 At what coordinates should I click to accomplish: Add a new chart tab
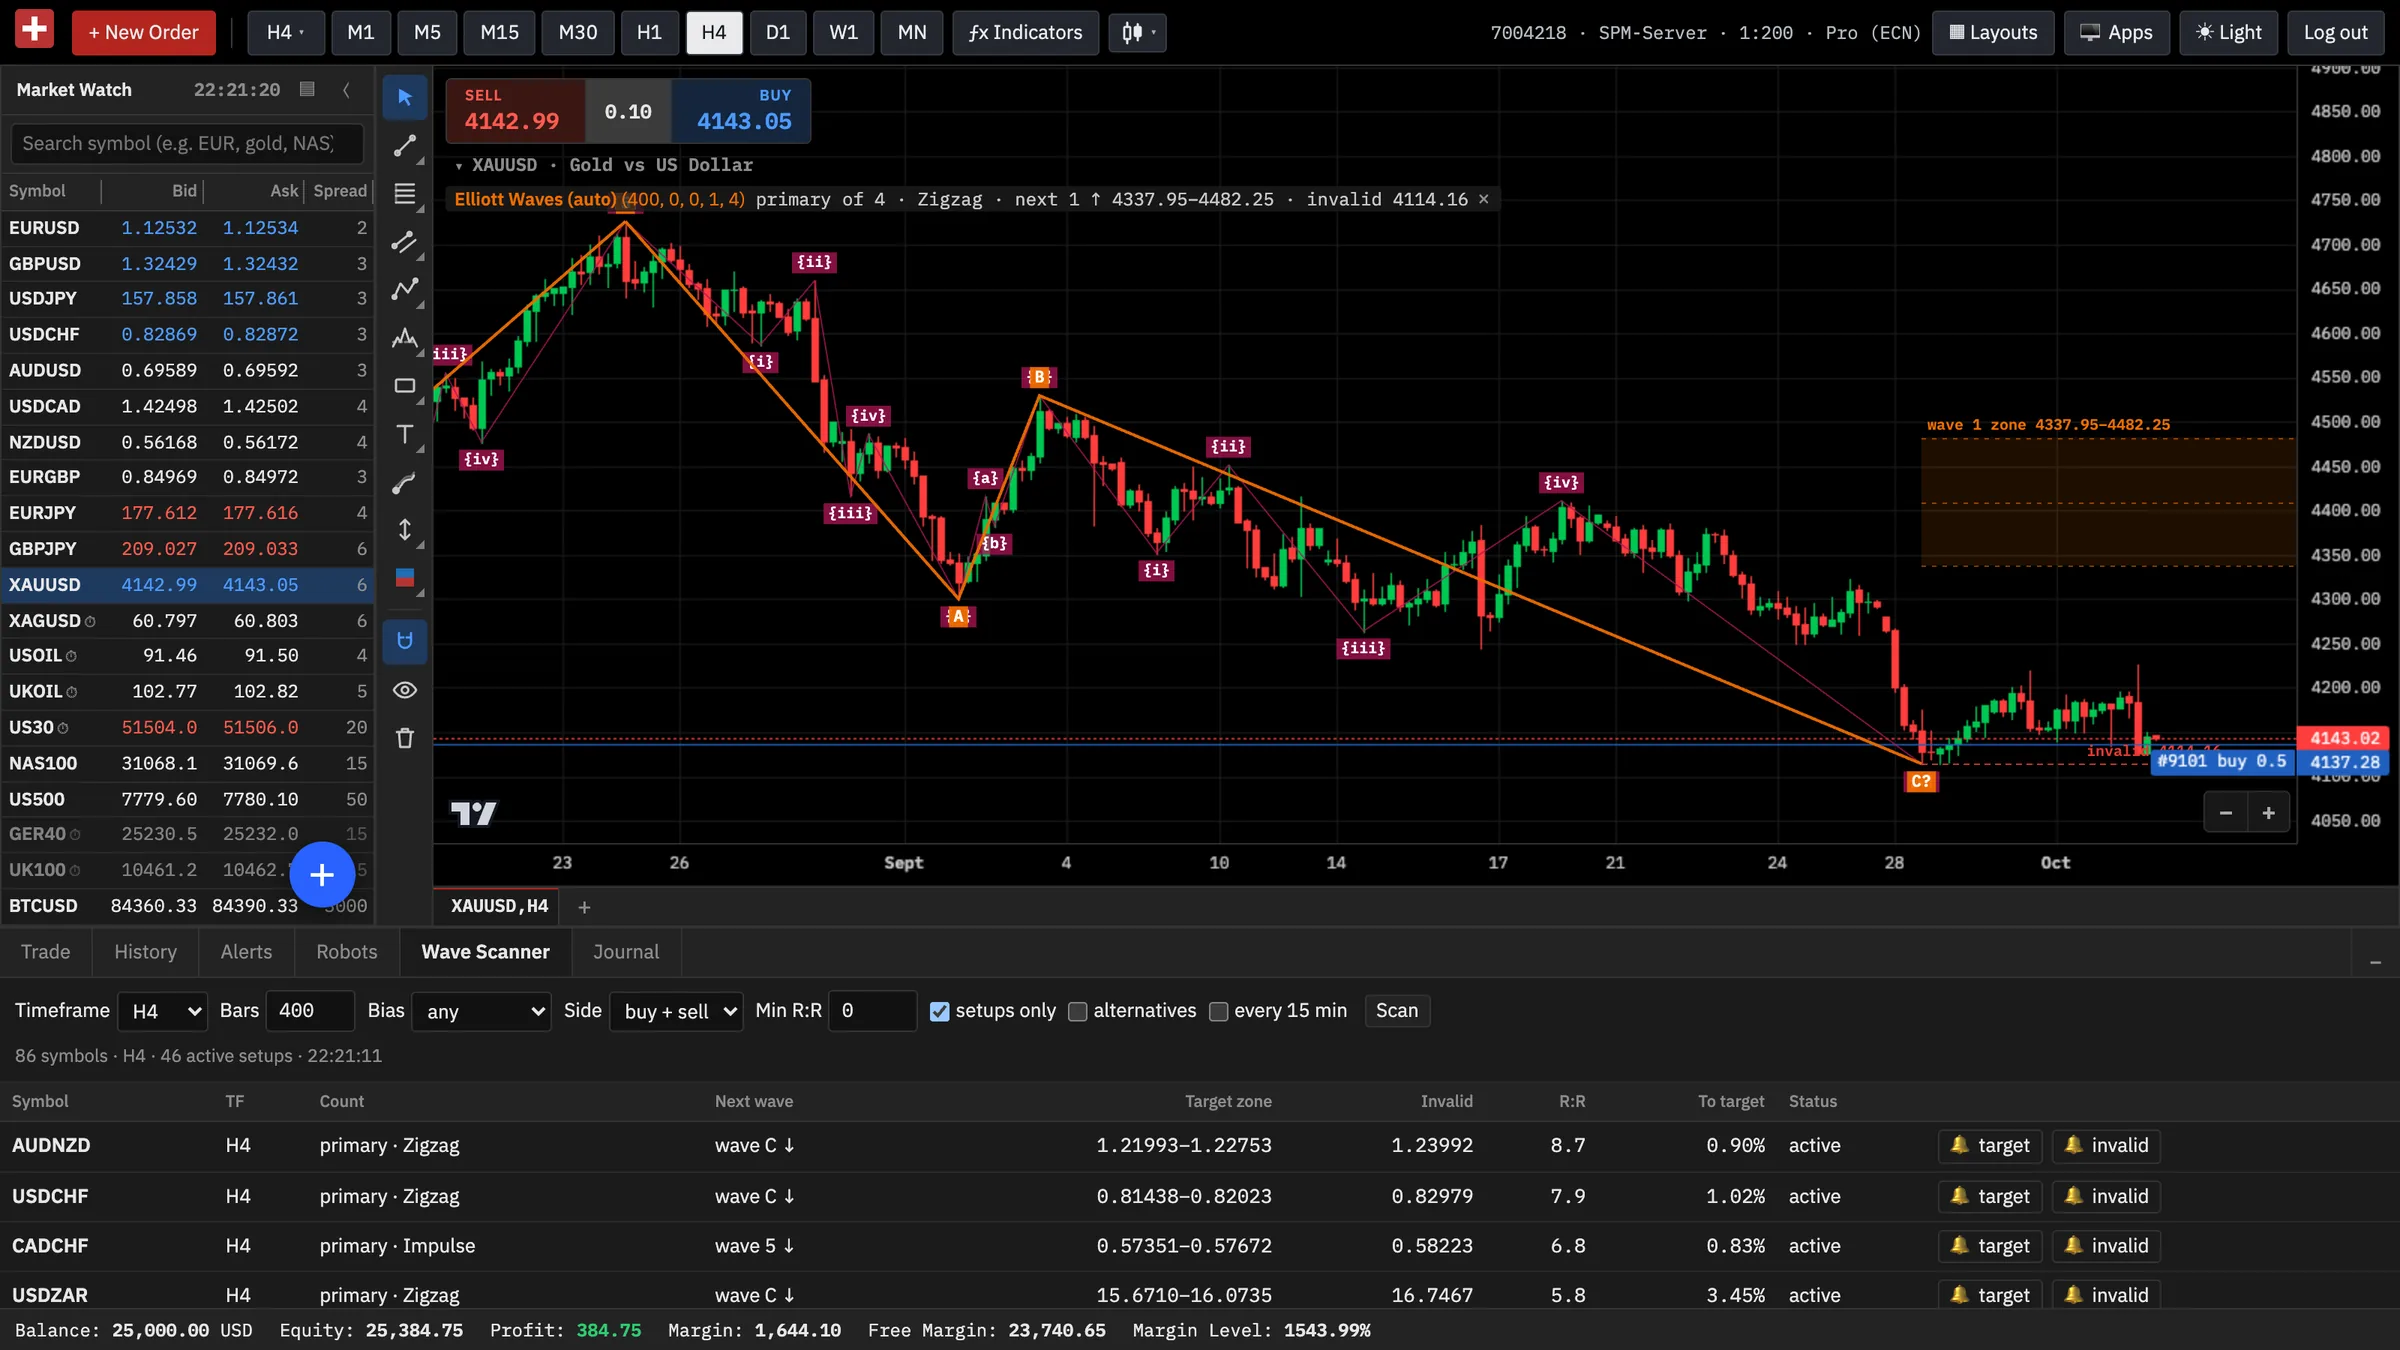(585, 907)
